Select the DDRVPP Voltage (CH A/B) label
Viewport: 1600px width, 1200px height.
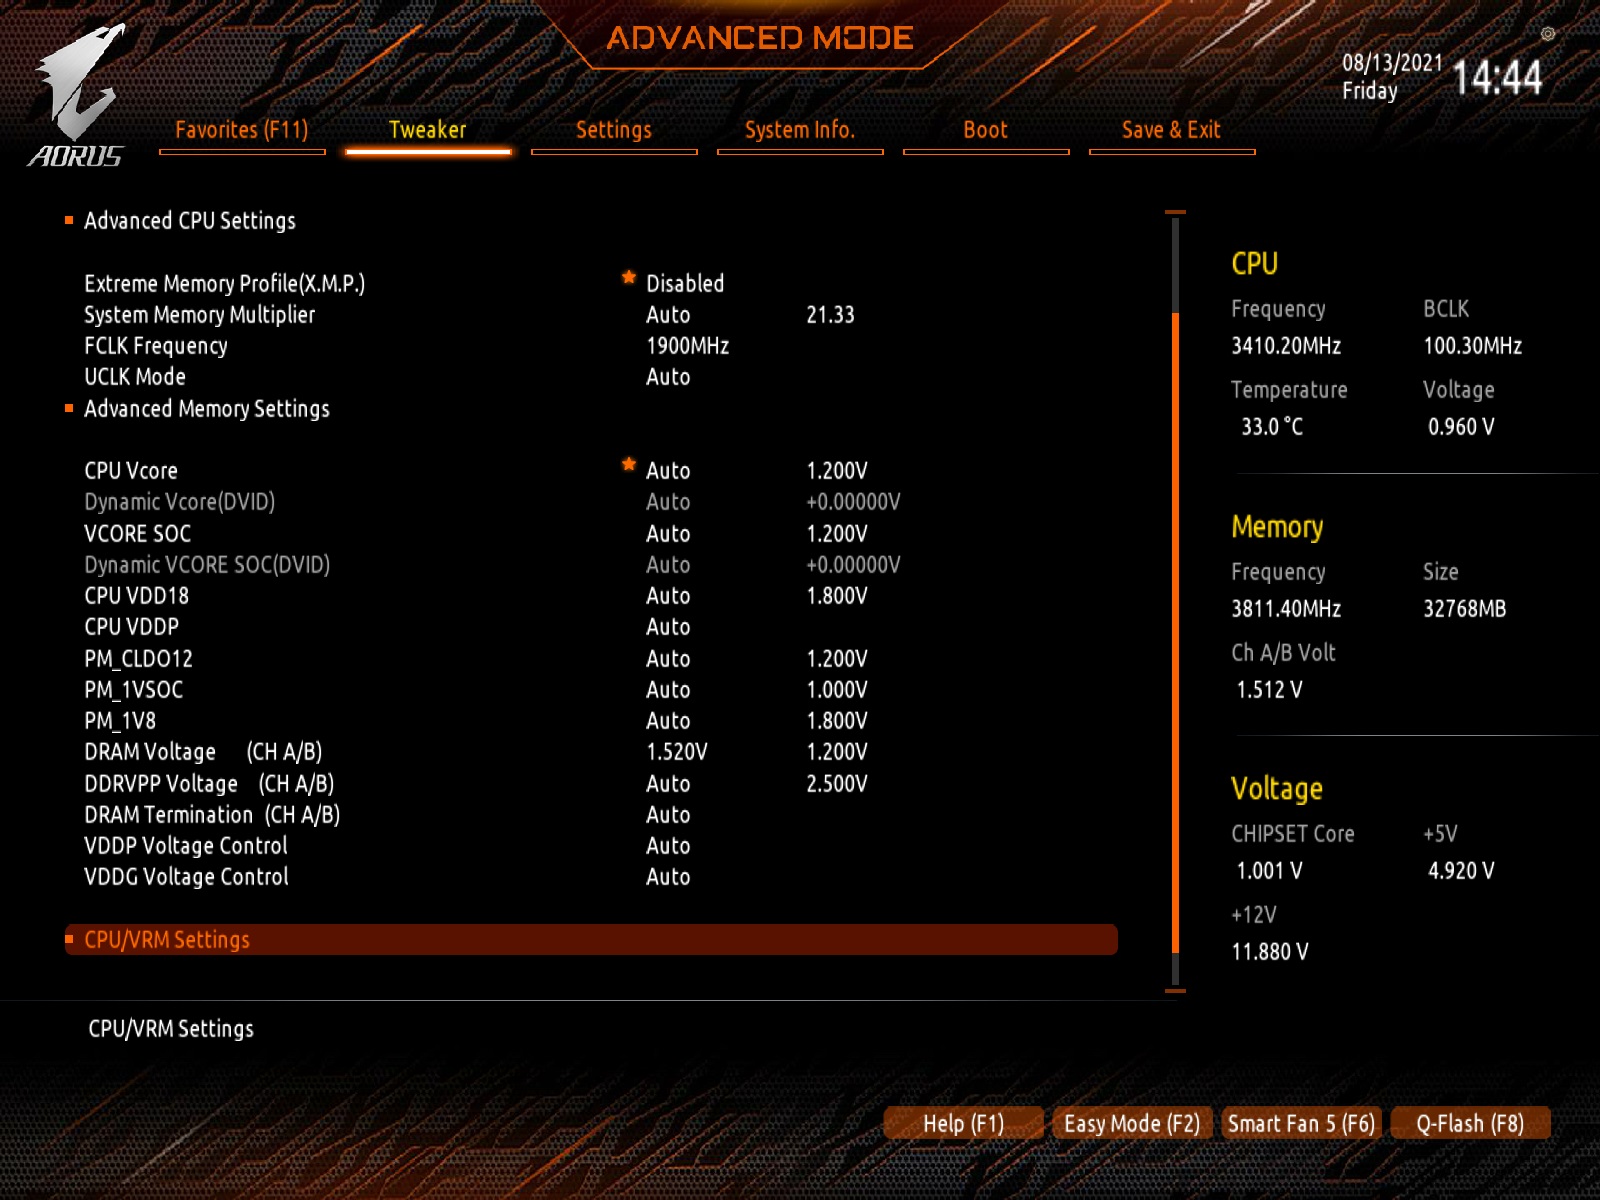pyautogui.click(x=209, y=783)
